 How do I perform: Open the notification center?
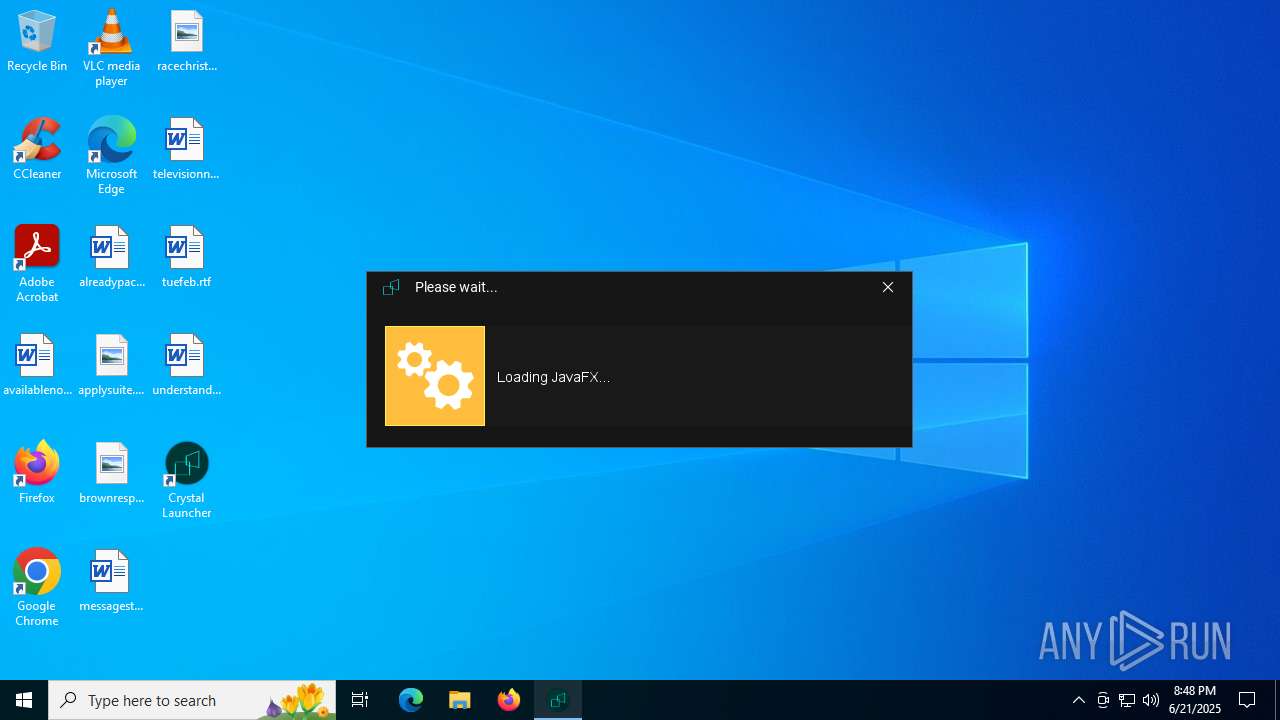click(1248, 700)
